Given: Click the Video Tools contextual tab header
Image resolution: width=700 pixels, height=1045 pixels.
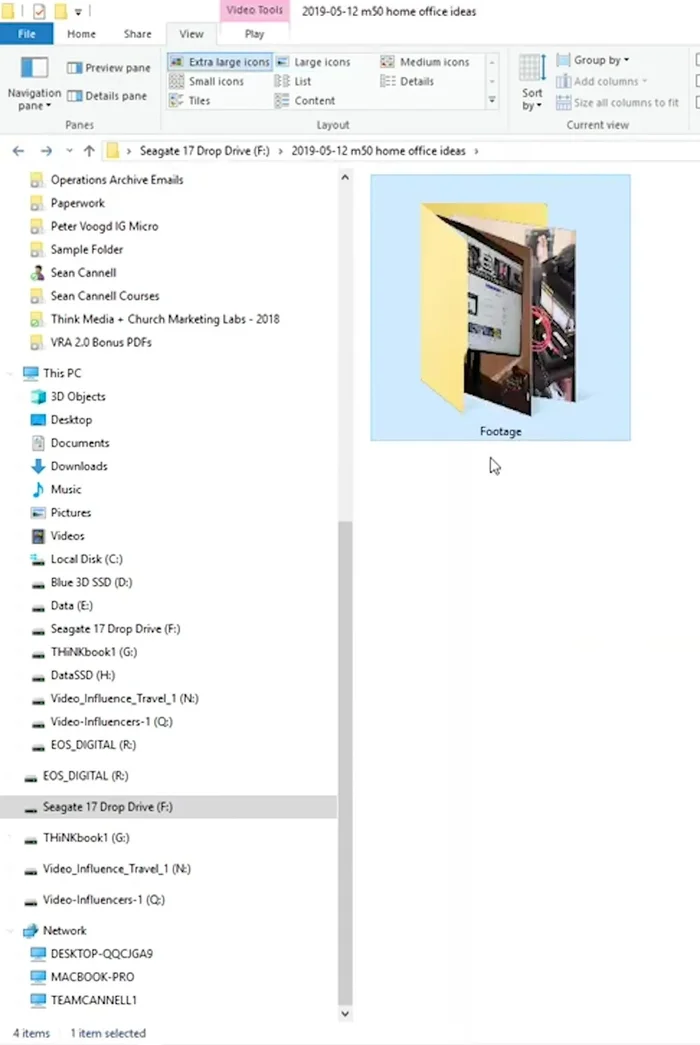Looking at the screenshot, I should point(254,10).
